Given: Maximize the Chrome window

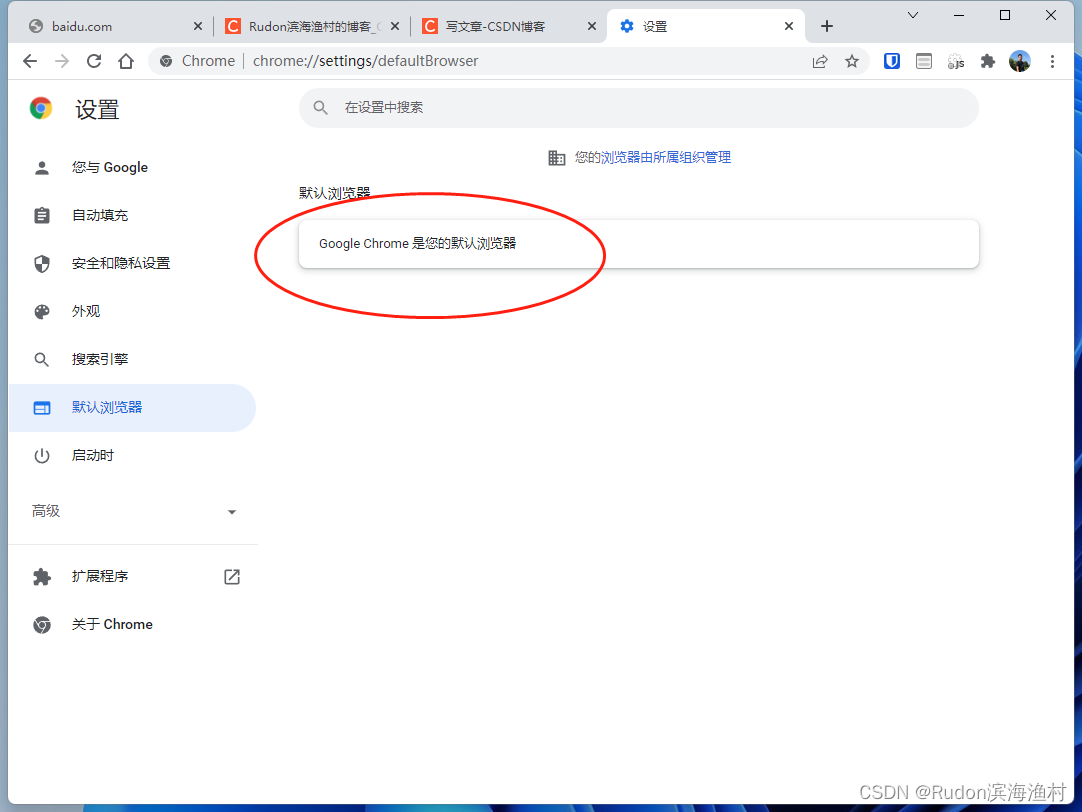Looking at the screenshot, I should pos(1005,15).
